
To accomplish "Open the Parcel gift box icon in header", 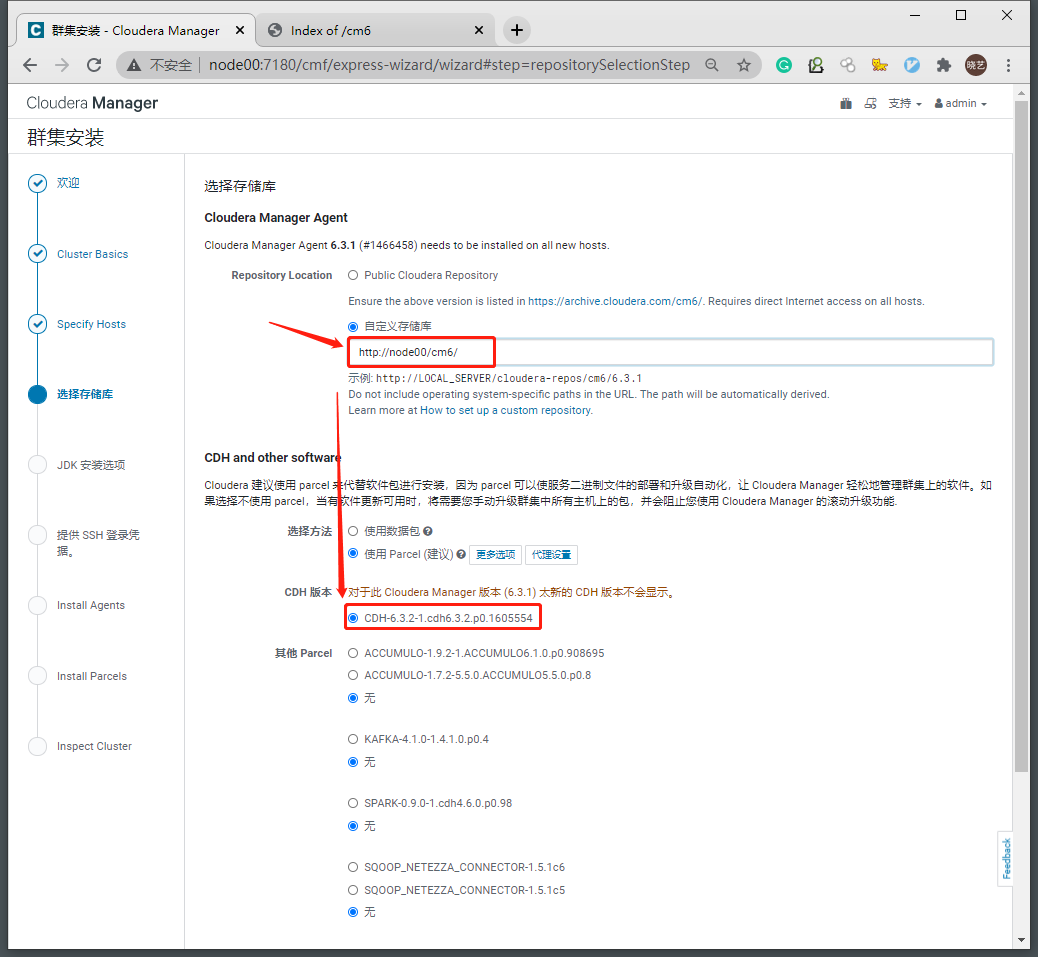I will pos(845,103).
